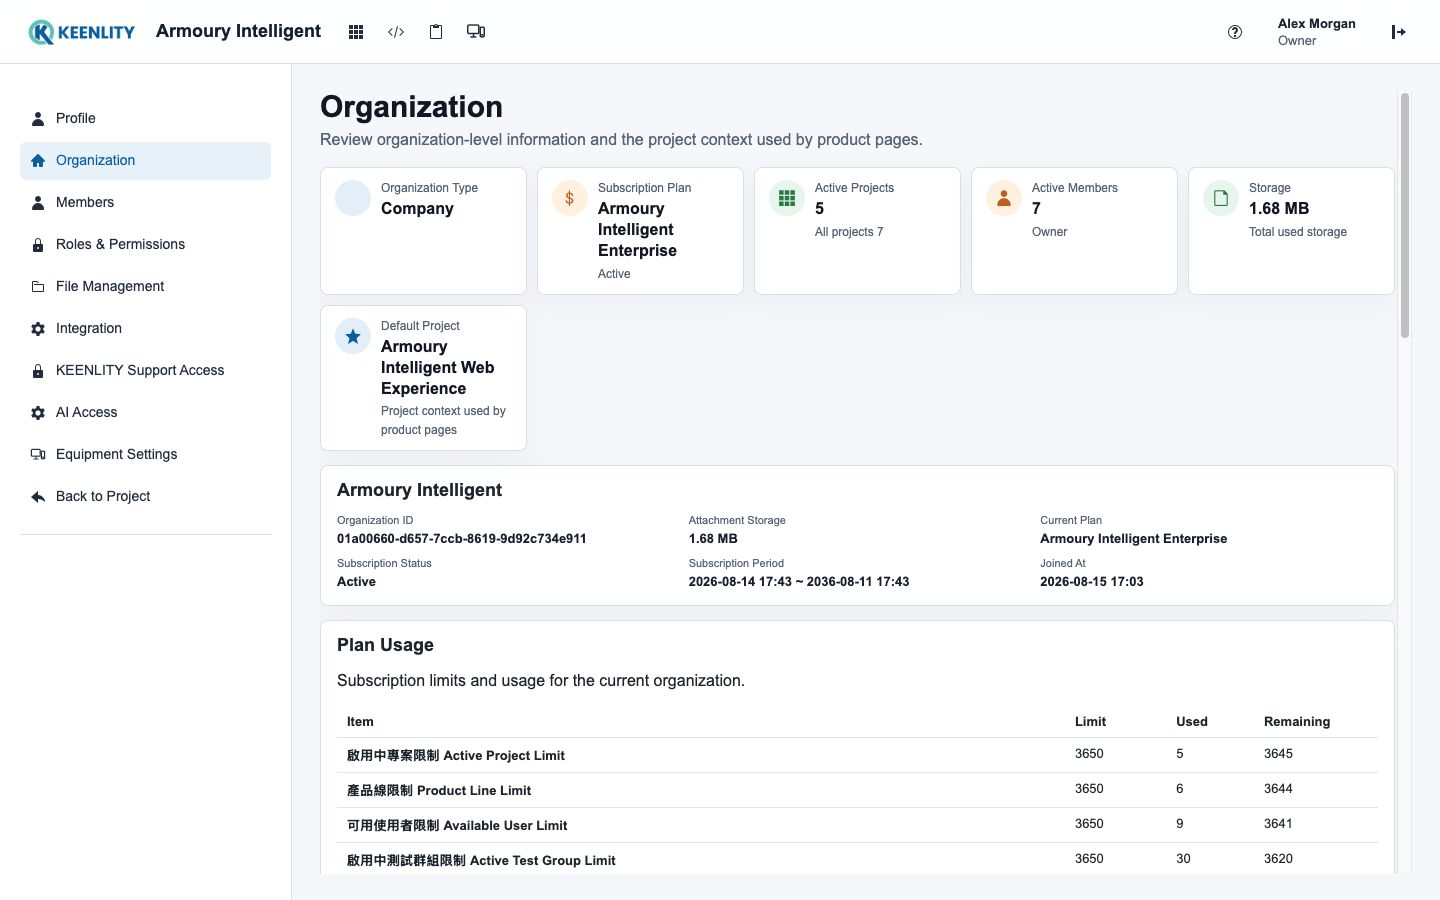
Task: Click Company on Organization Type card
Action: pos(417,209)
